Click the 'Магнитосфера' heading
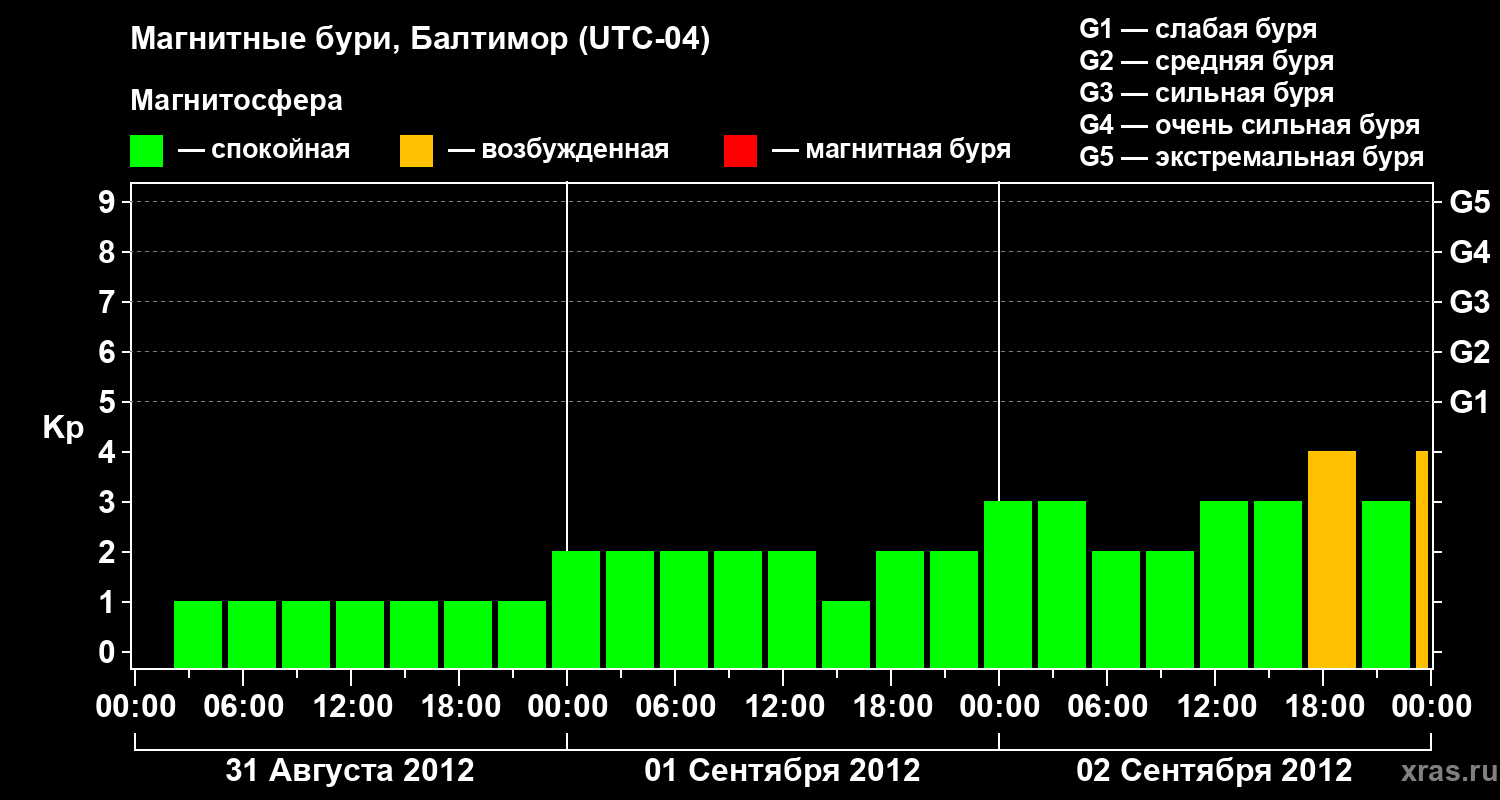1500x800 pixels. tap(237, 101)
